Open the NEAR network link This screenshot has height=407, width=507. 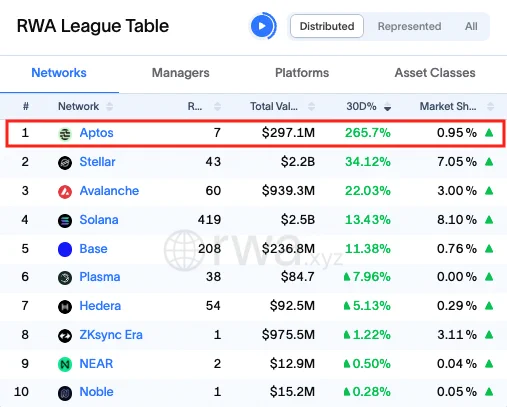click(96, 364)
